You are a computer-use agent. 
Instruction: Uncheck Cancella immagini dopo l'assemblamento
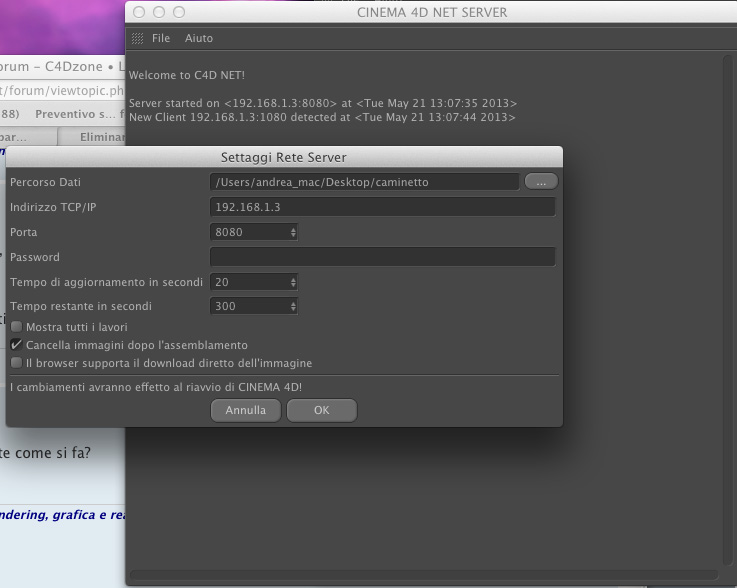(16, 345)
